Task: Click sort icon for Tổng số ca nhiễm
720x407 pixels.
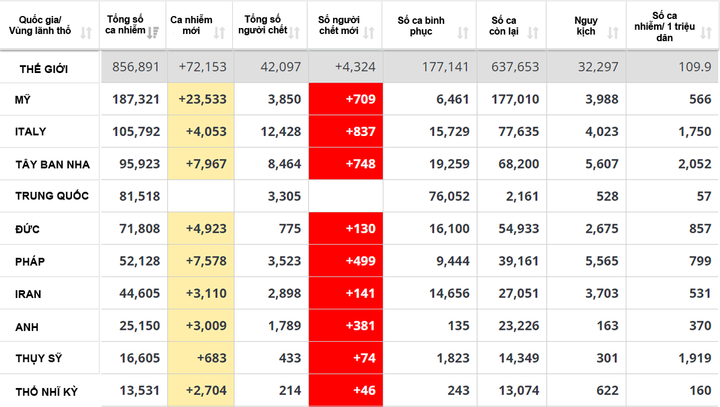Action: pos(152,33)
